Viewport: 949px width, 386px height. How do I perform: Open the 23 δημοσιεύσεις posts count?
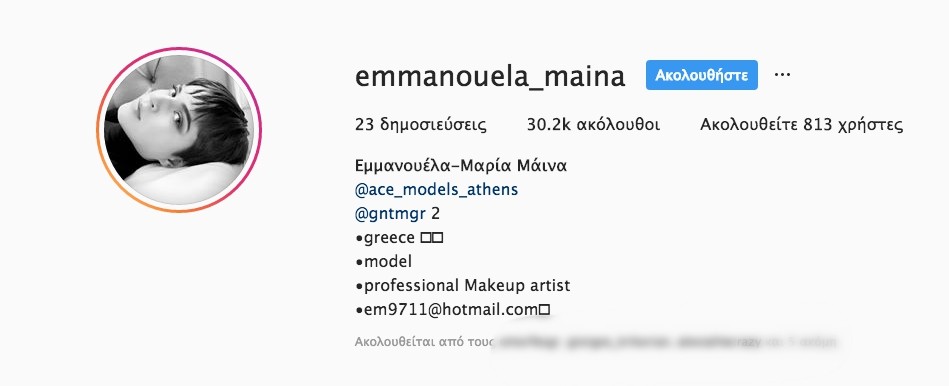[421, 125]
